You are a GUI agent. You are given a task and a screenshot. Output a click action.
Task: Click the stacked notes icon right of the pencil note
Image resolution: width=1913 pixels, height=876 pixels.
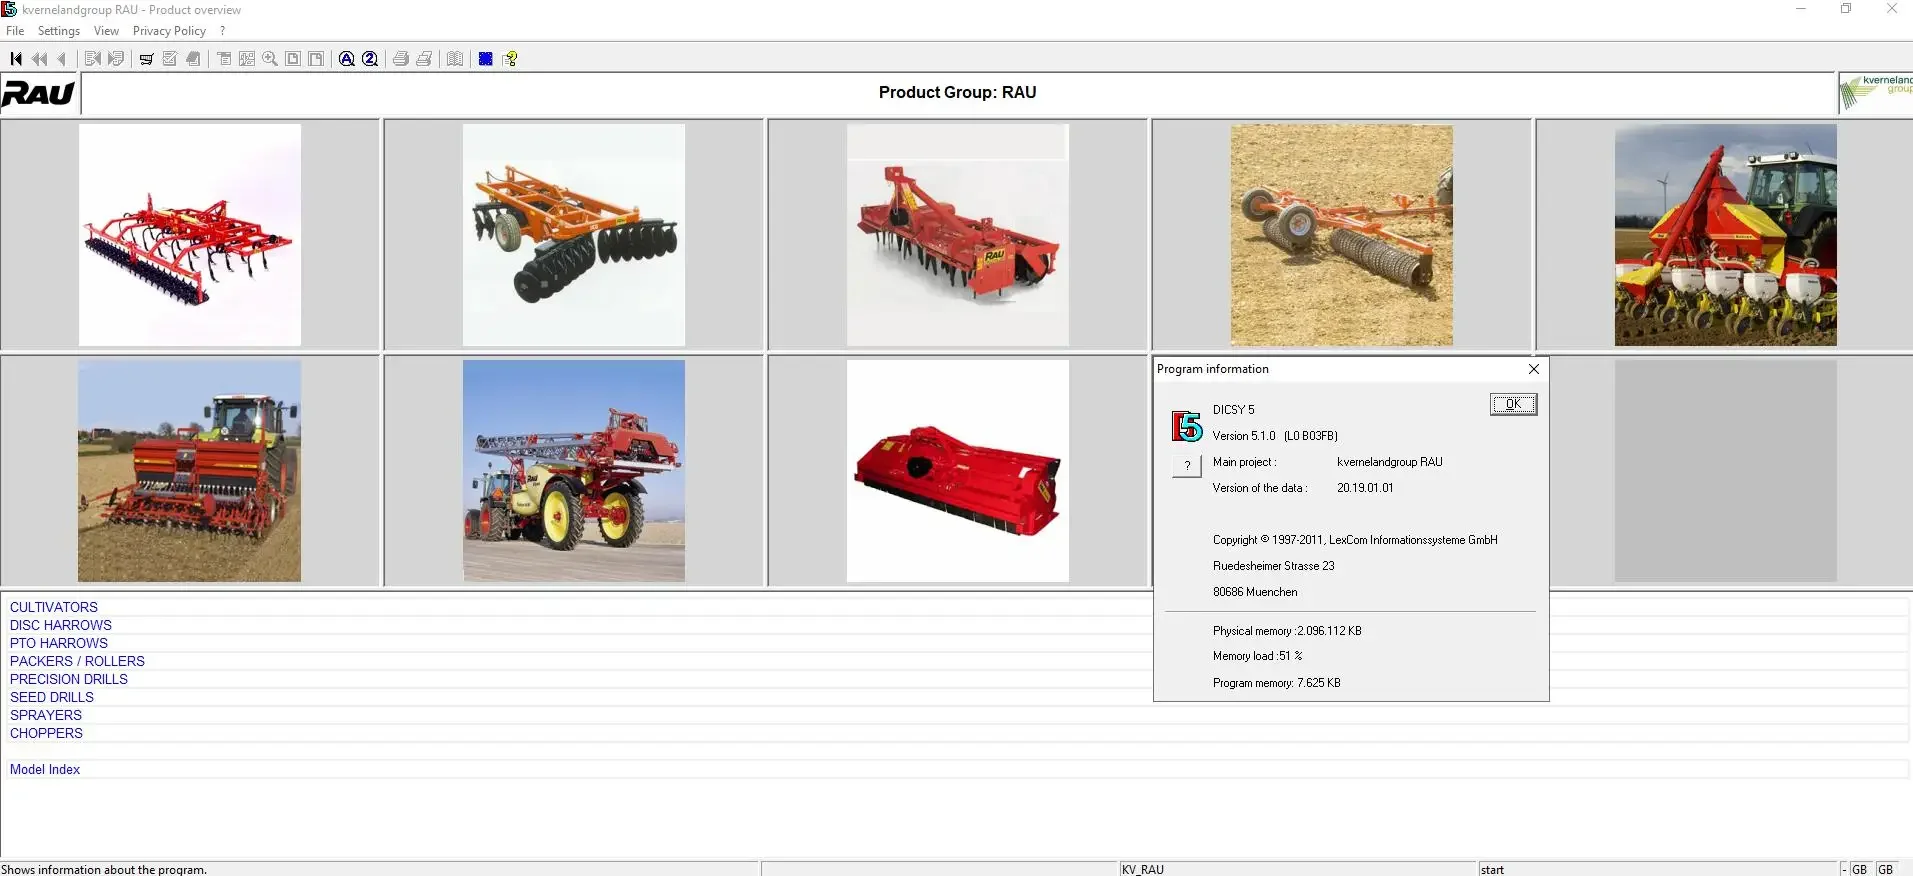(193, 59)
